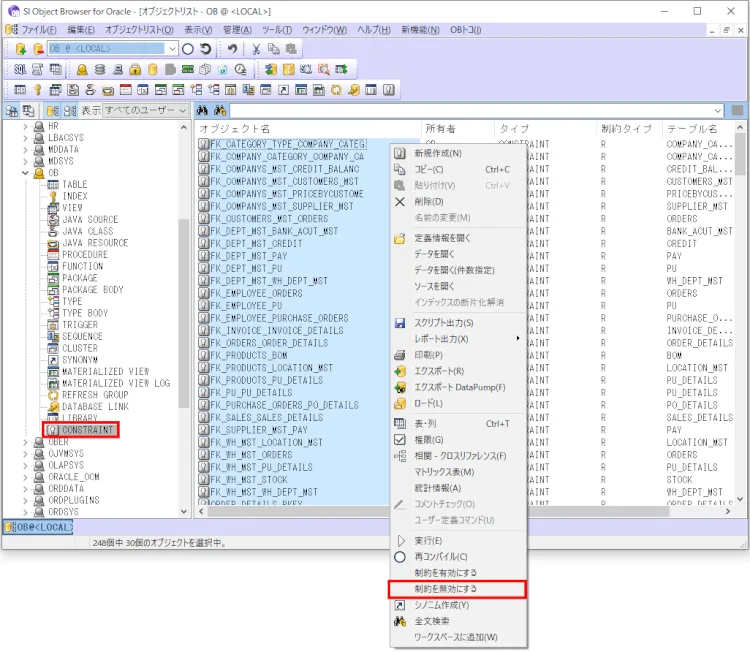Screen dimensions: 750x652
Task: Click the binoculars search icon
Action: point(202,111)
